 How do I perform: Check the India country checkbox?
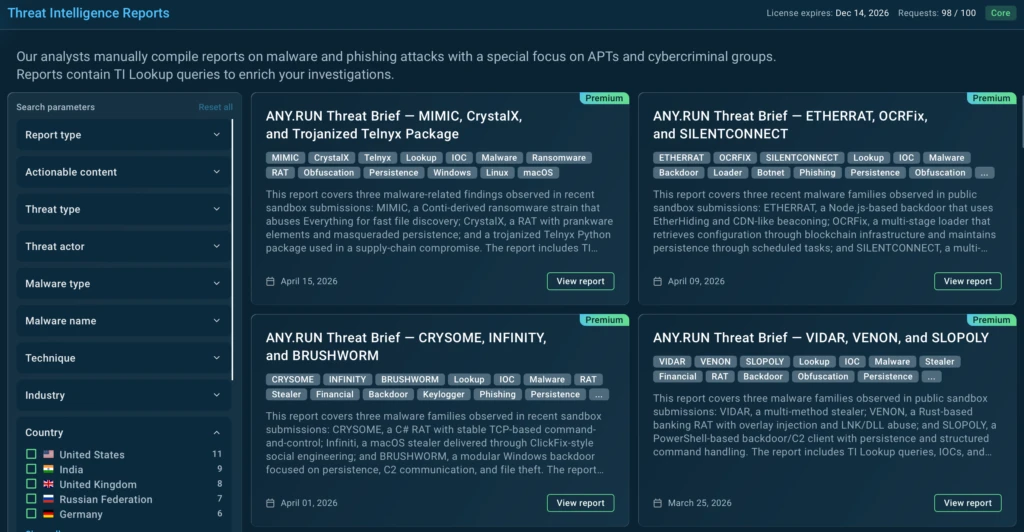coord(31,469)
